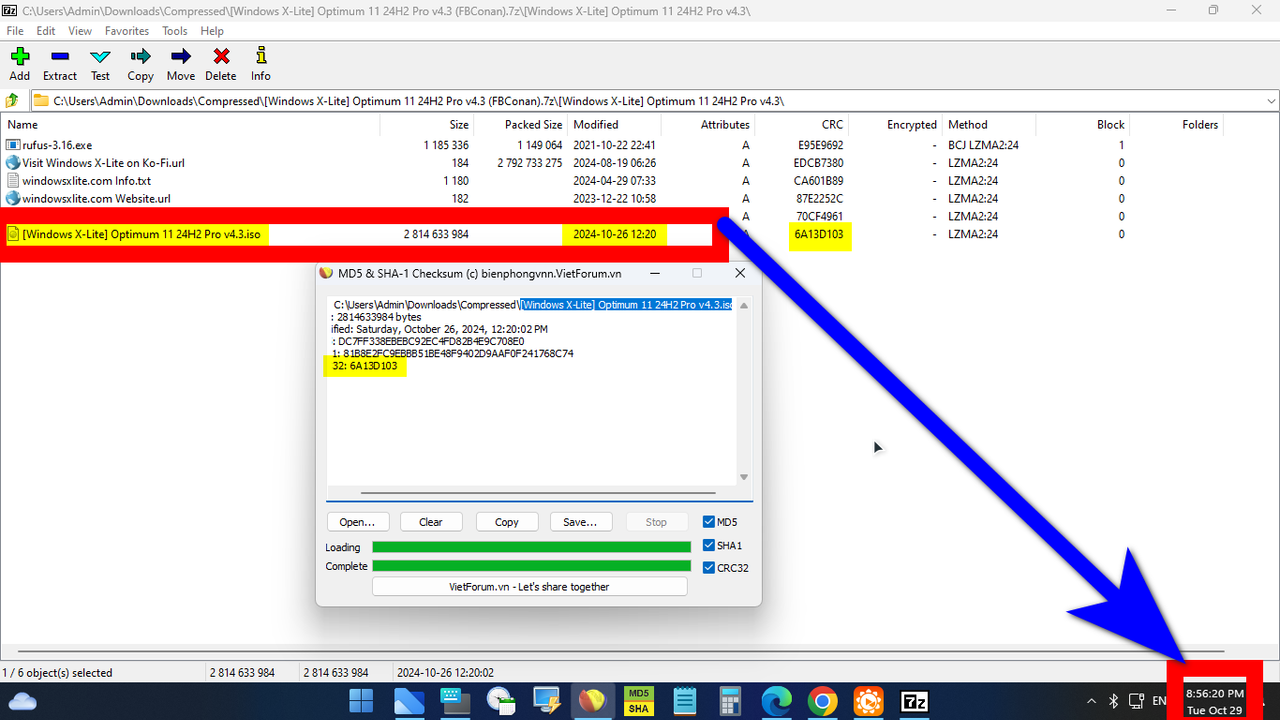Enable the MD5 checksum checkbox
This screenshot has width=1280, height=720.
point(708,521)
